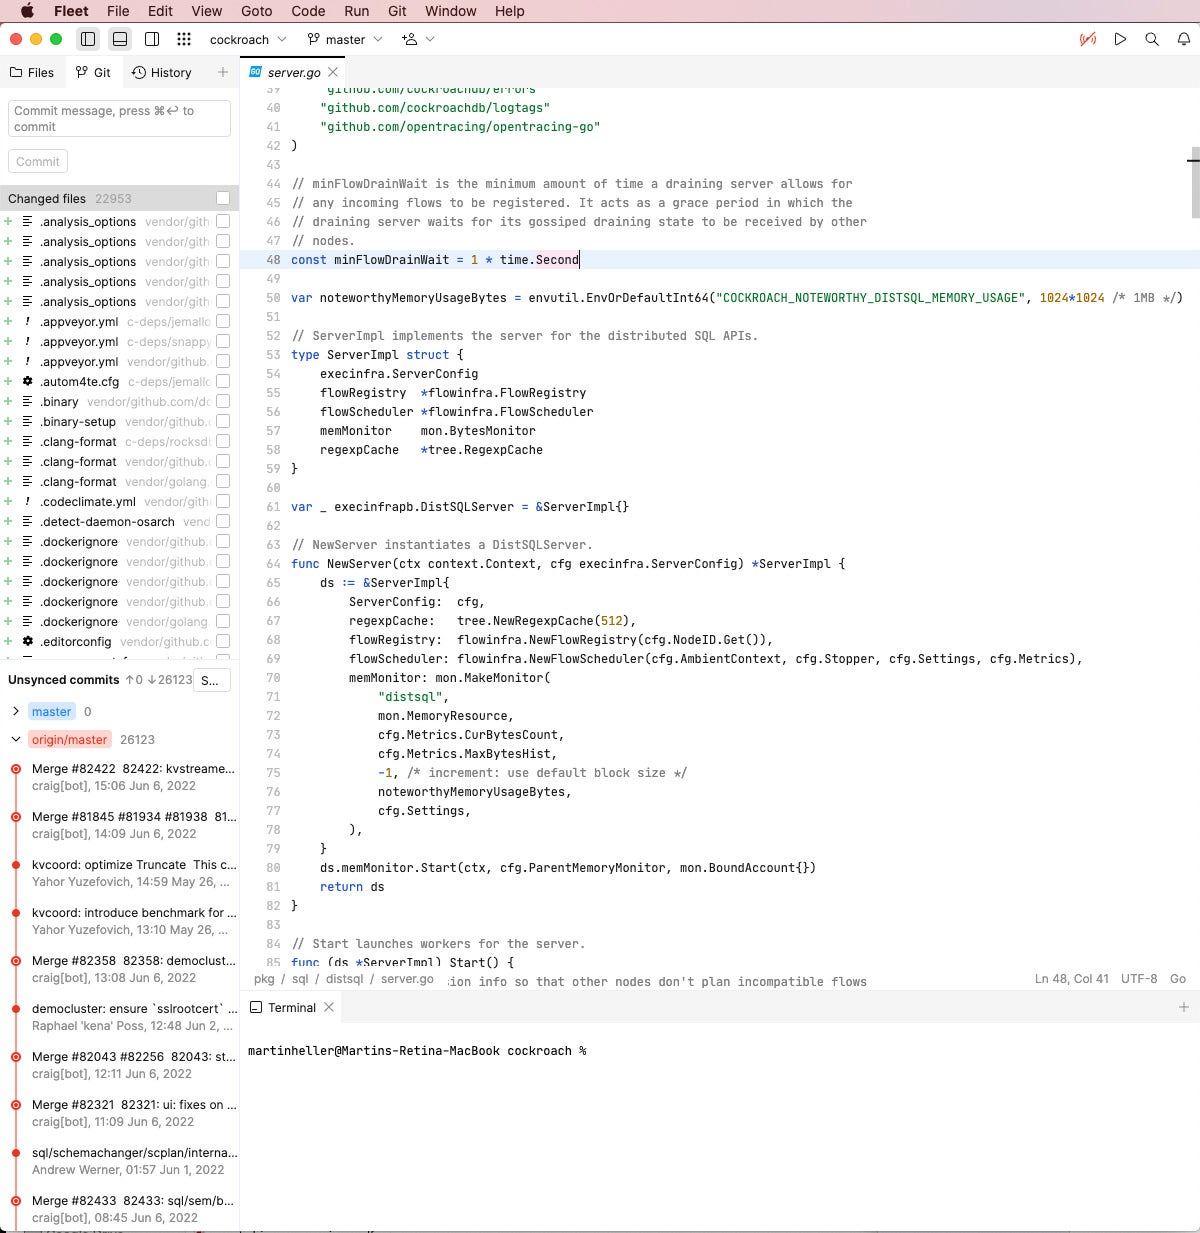Viewport: 1200px width, 1233px height.
Task: Toggle the bottom panel icon
Action: click(x=120, y=39)
